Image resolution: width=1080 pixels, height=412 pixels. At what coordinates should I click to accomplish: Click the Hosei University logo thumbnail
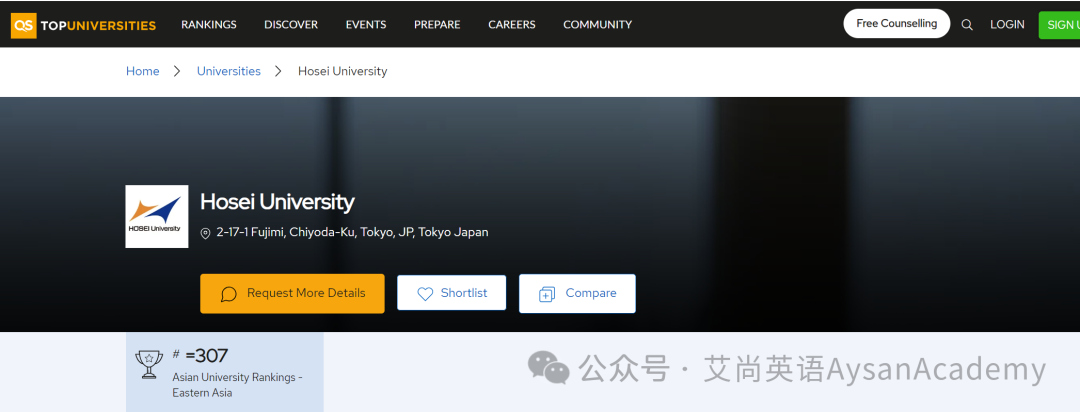point(157,216)
